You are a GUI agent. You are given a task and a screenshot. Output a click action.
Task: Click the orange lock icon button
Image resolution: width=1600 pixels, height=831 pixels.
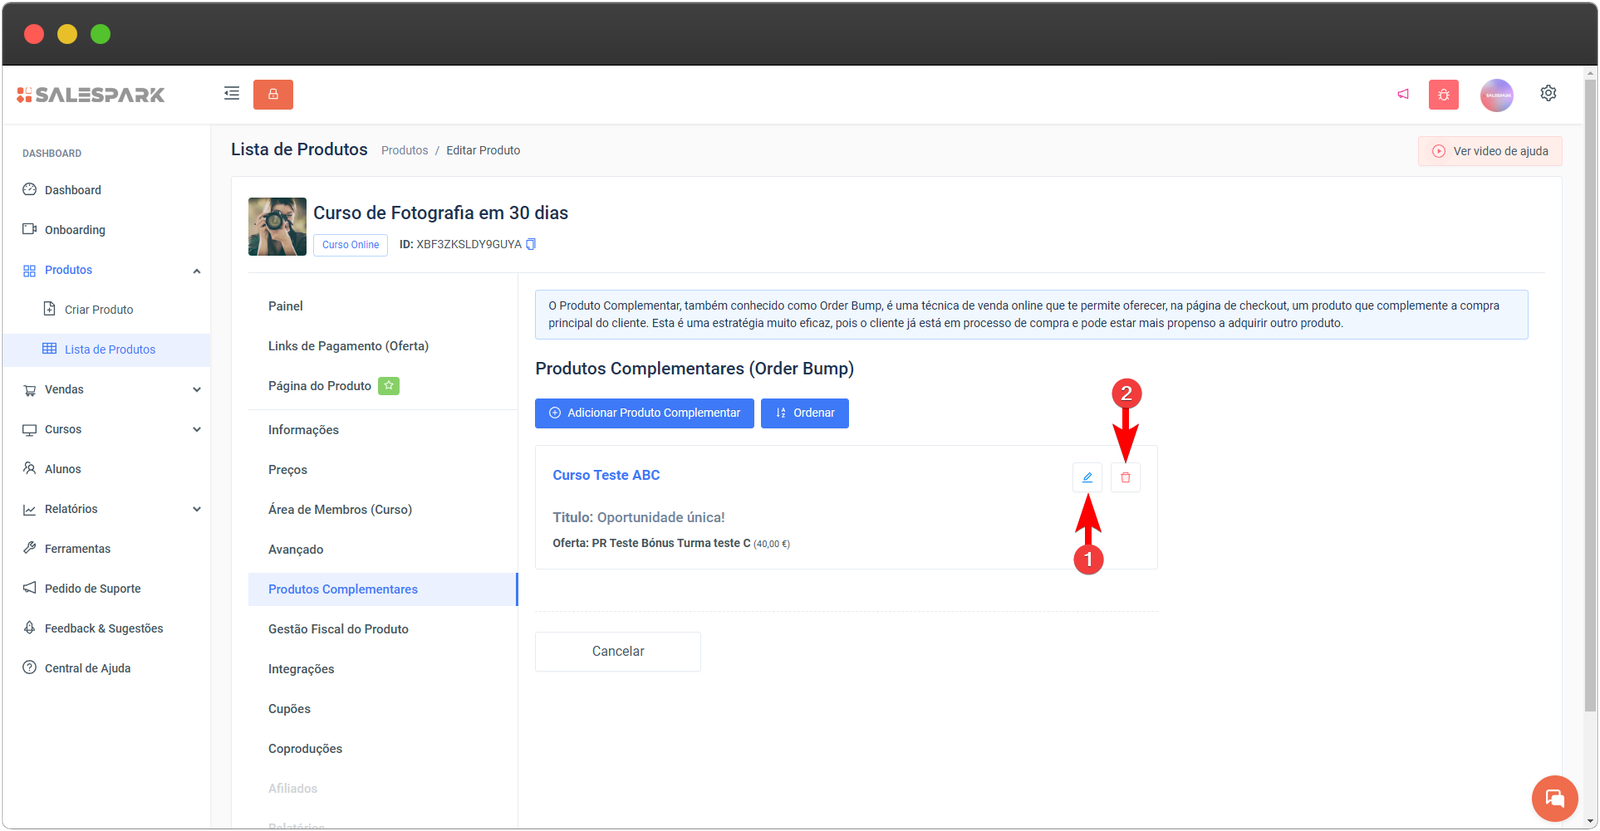(x=273, y=94)
